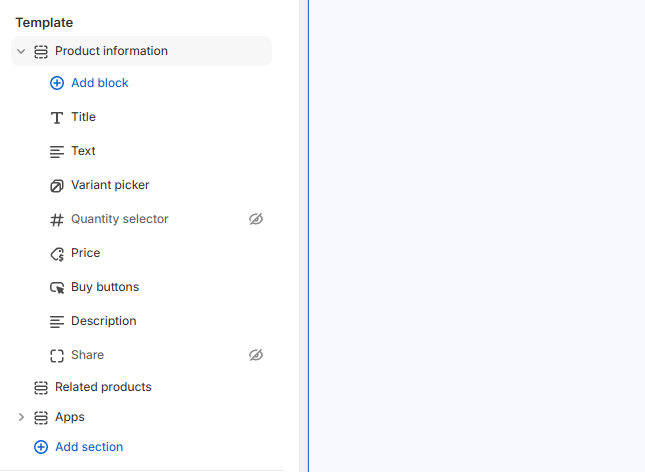Image resolution: width=645 pixels, height=472 pixels.
Task: Select the Share block
Action: [x=87, y=355]
